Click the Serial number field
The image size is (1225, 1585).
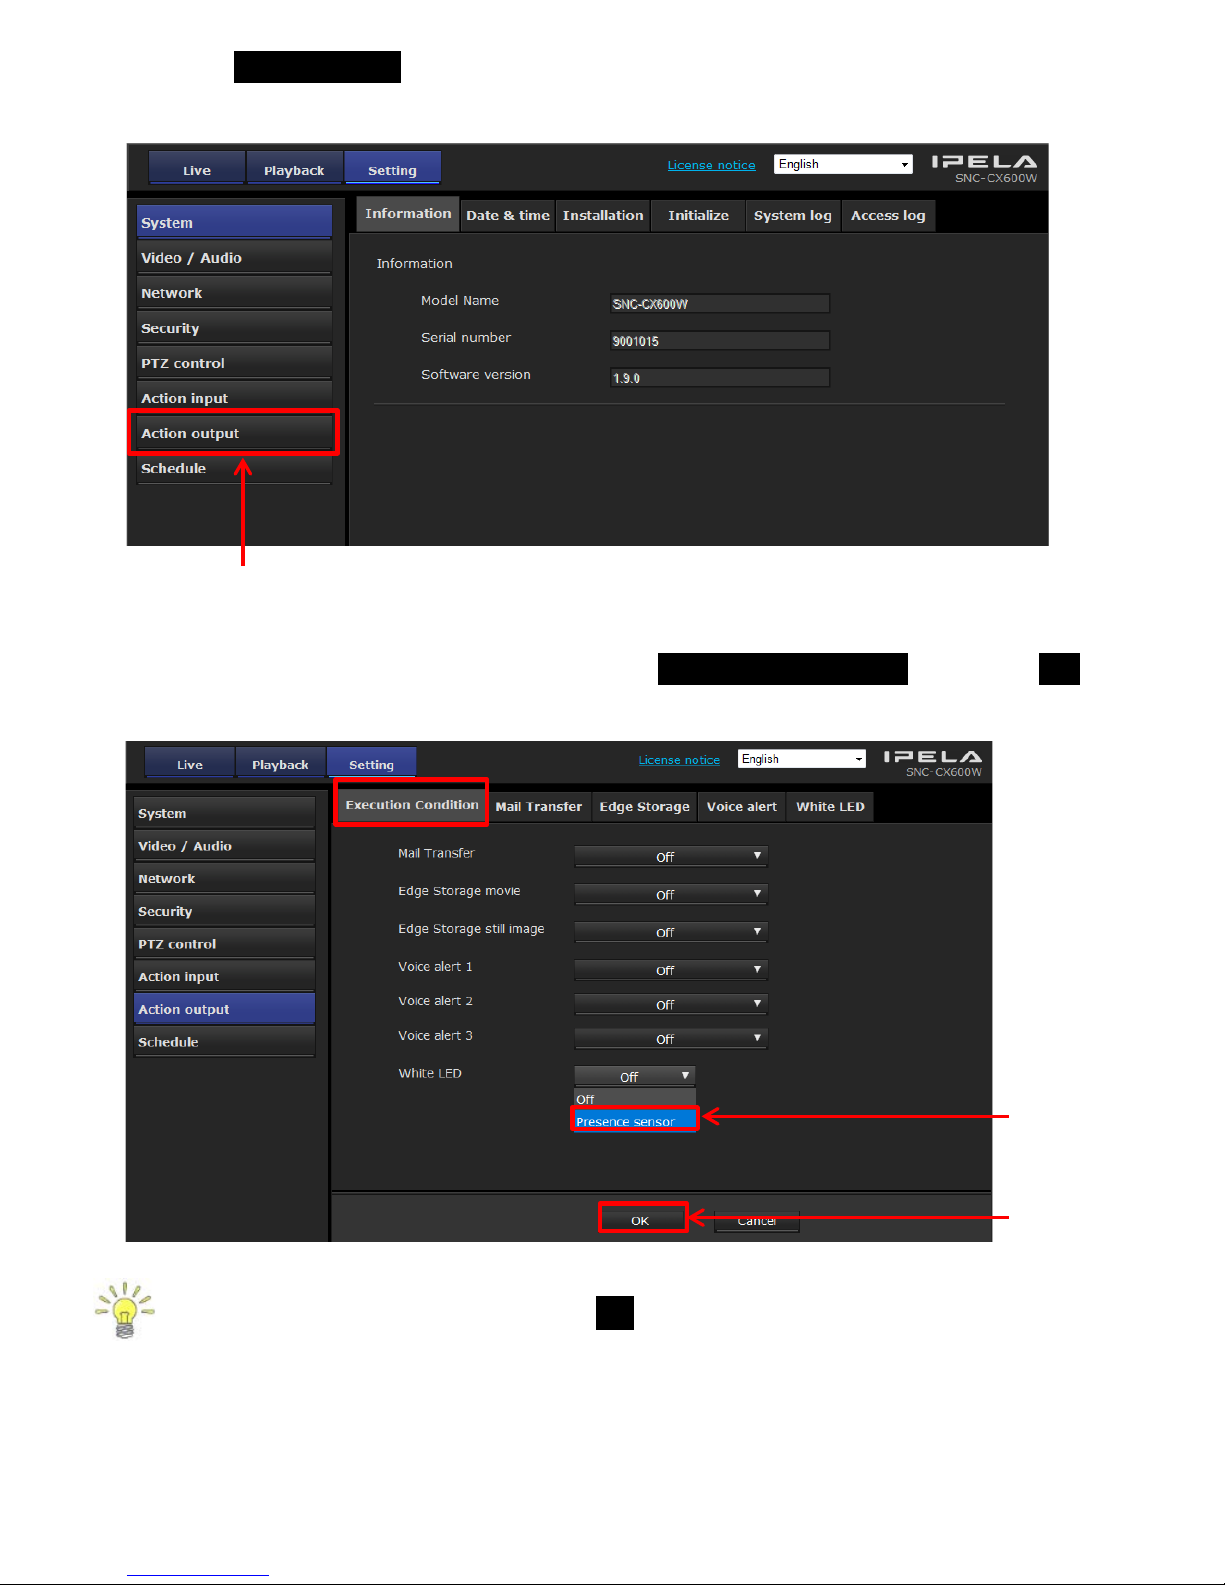pos(719,341)
